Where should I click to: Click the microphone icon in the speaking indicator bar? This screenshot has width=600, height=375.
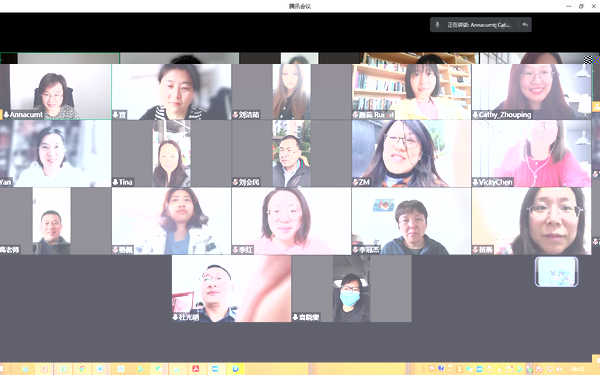click(x=437, y=25)
